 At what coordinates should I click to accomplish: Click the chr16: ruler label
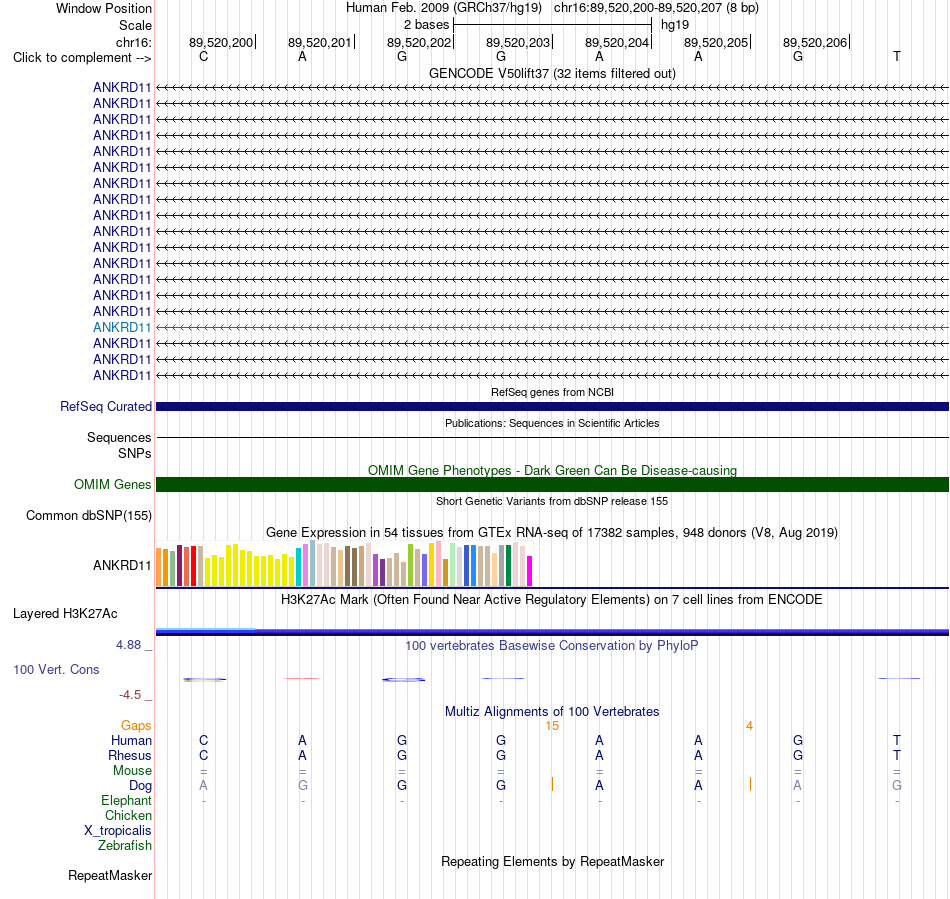(133, 42)
